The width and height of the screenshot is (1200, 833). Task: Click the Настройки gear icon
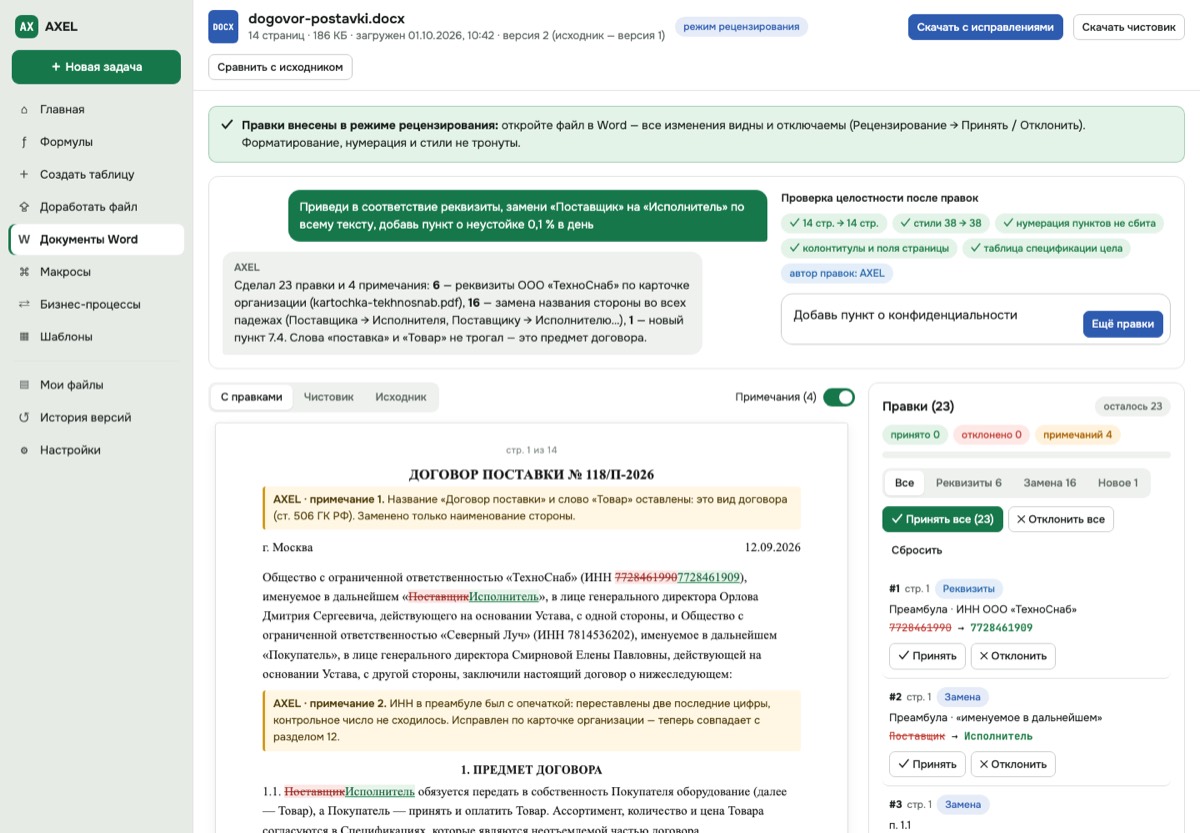tap(24, 450)
